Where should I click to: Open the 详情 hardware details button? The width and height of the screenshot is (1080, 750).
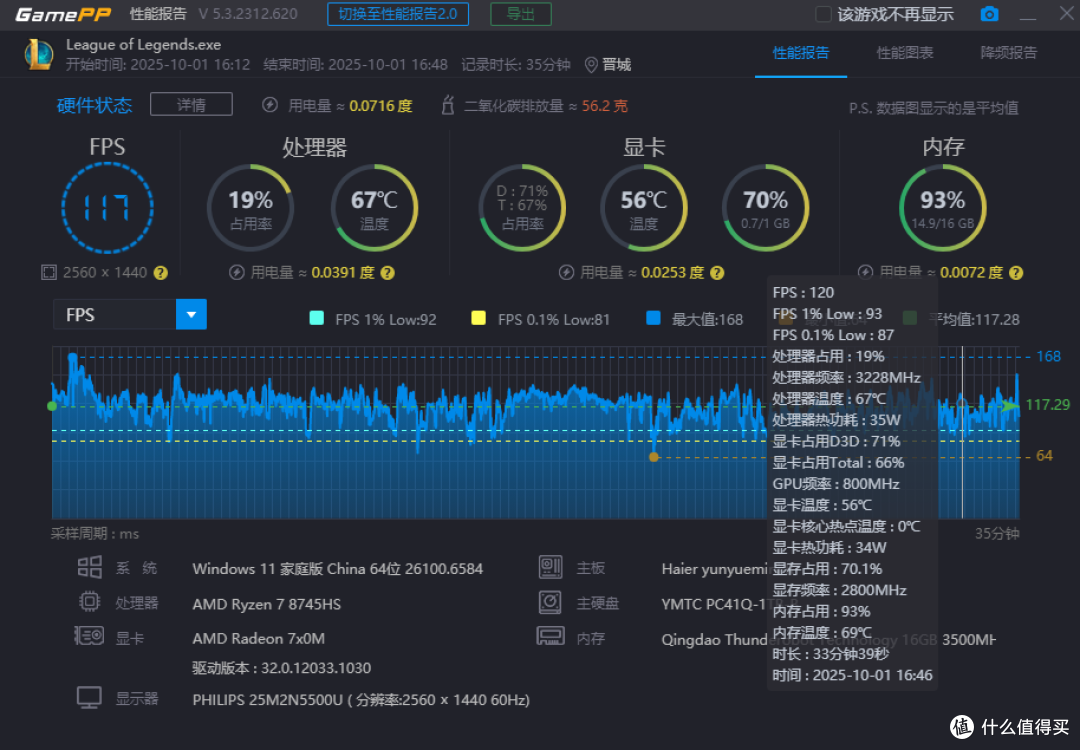pyautogui.click(x=191, y=105)
